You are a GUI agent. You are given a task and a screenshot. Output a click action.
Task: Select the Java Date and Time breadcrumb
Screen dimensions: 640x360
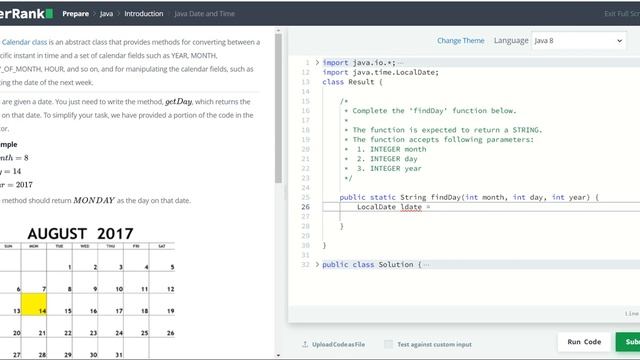point(204,13)
